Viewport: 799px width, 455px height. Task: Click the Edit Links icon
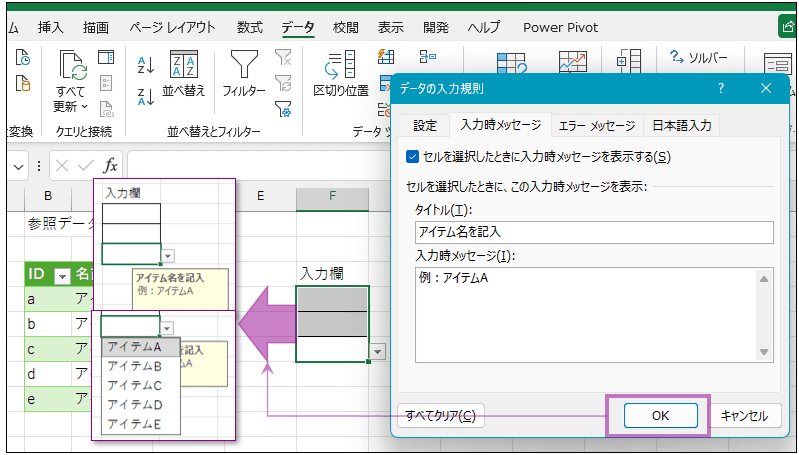106,108
